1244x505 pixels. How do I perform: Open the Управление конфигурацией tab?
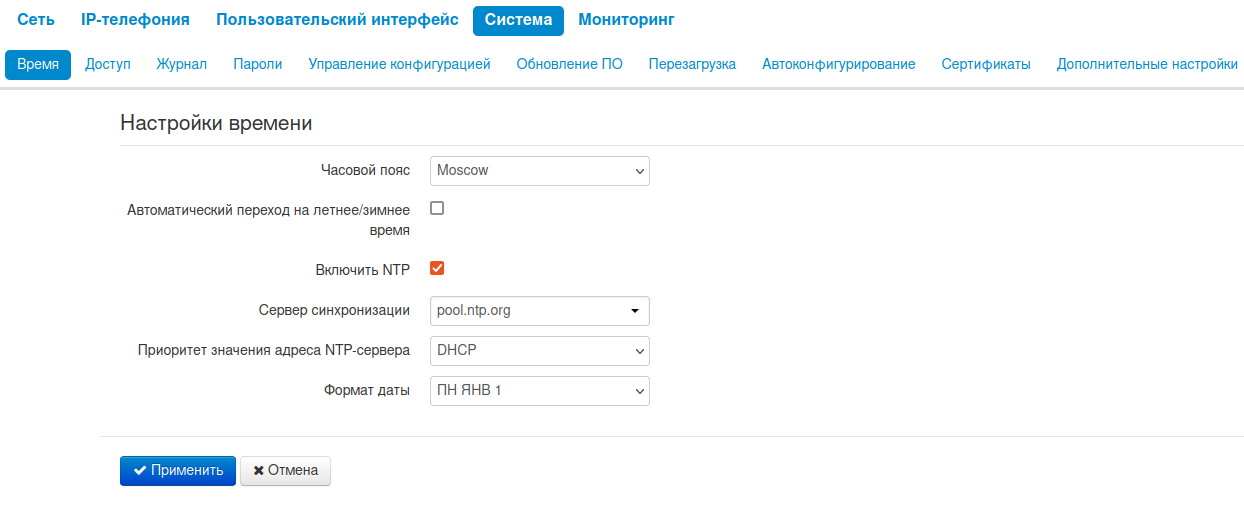[399, 64]
